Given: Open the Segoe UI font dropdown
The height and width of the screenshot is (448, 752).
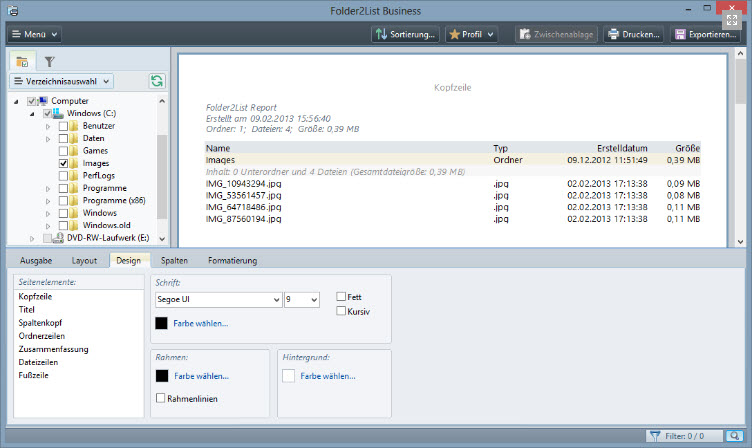Looking at the screenshot, I should click(218, 299).
